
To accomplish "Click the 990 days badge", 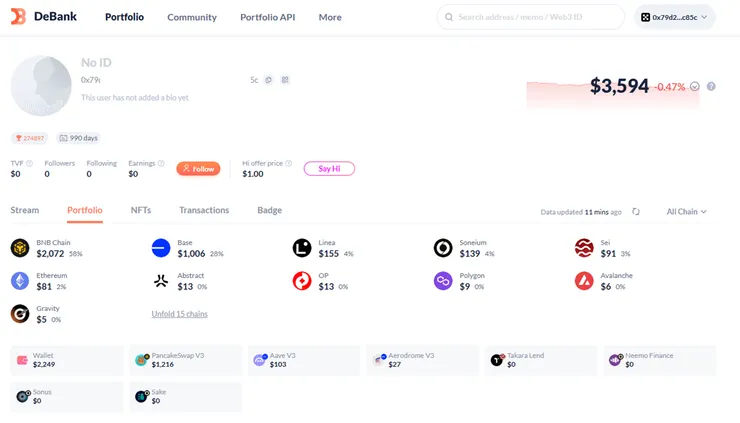I will tap(79, 138).
